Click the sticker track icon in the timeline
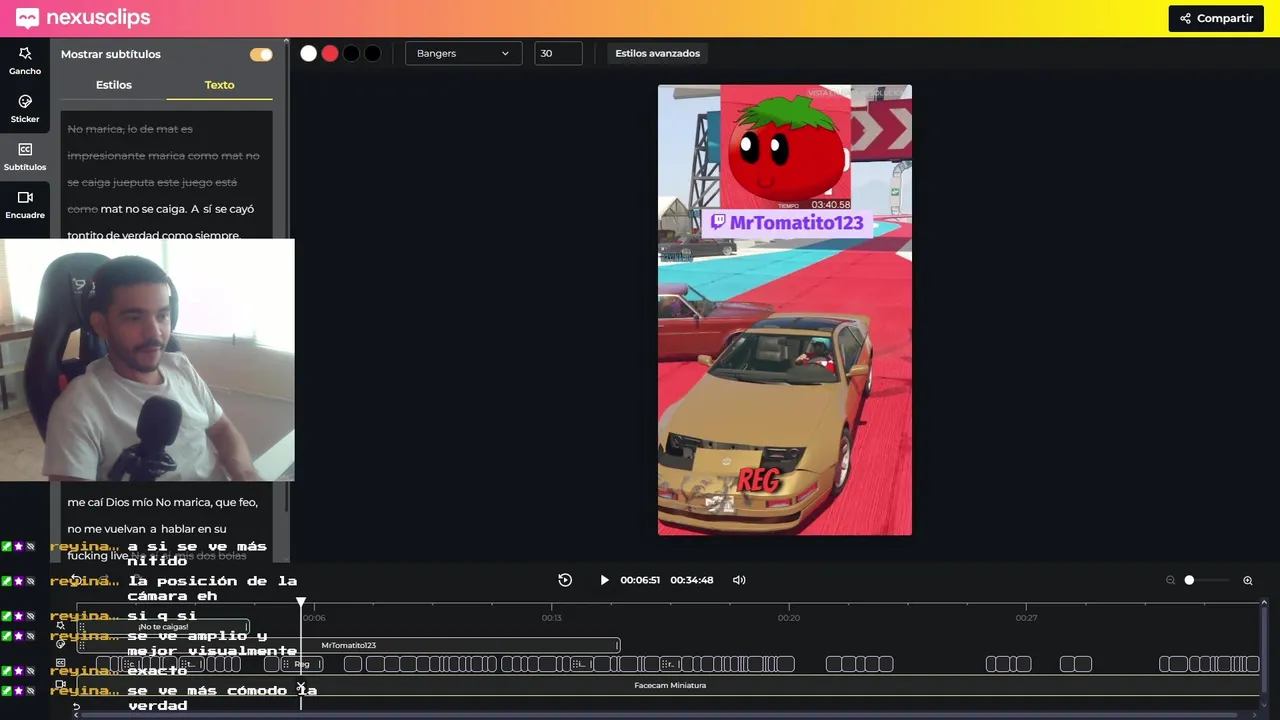The height and width of the screenshot is (720, 1280). pyautogui.click(x=61, y=645)
